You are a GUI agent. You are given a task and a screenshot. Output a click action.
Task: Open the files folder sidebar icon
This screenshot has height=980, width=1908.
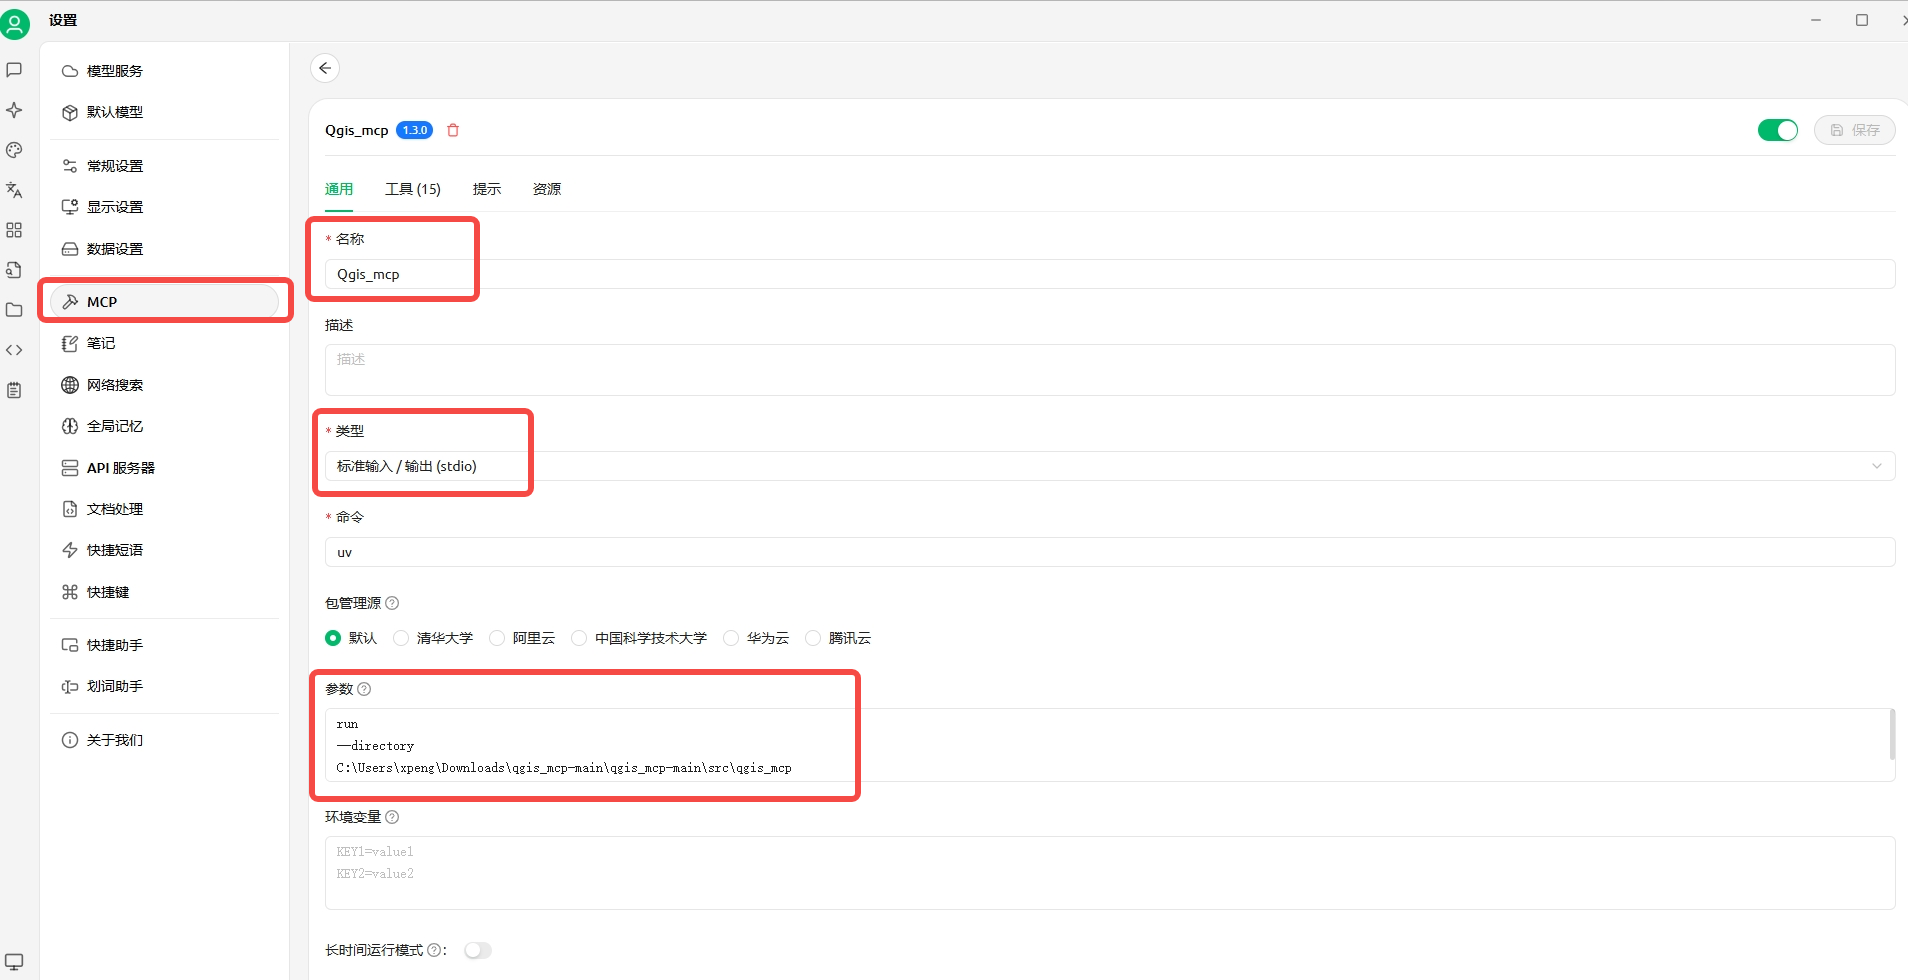pyautogui.click(x=14, y=310)
